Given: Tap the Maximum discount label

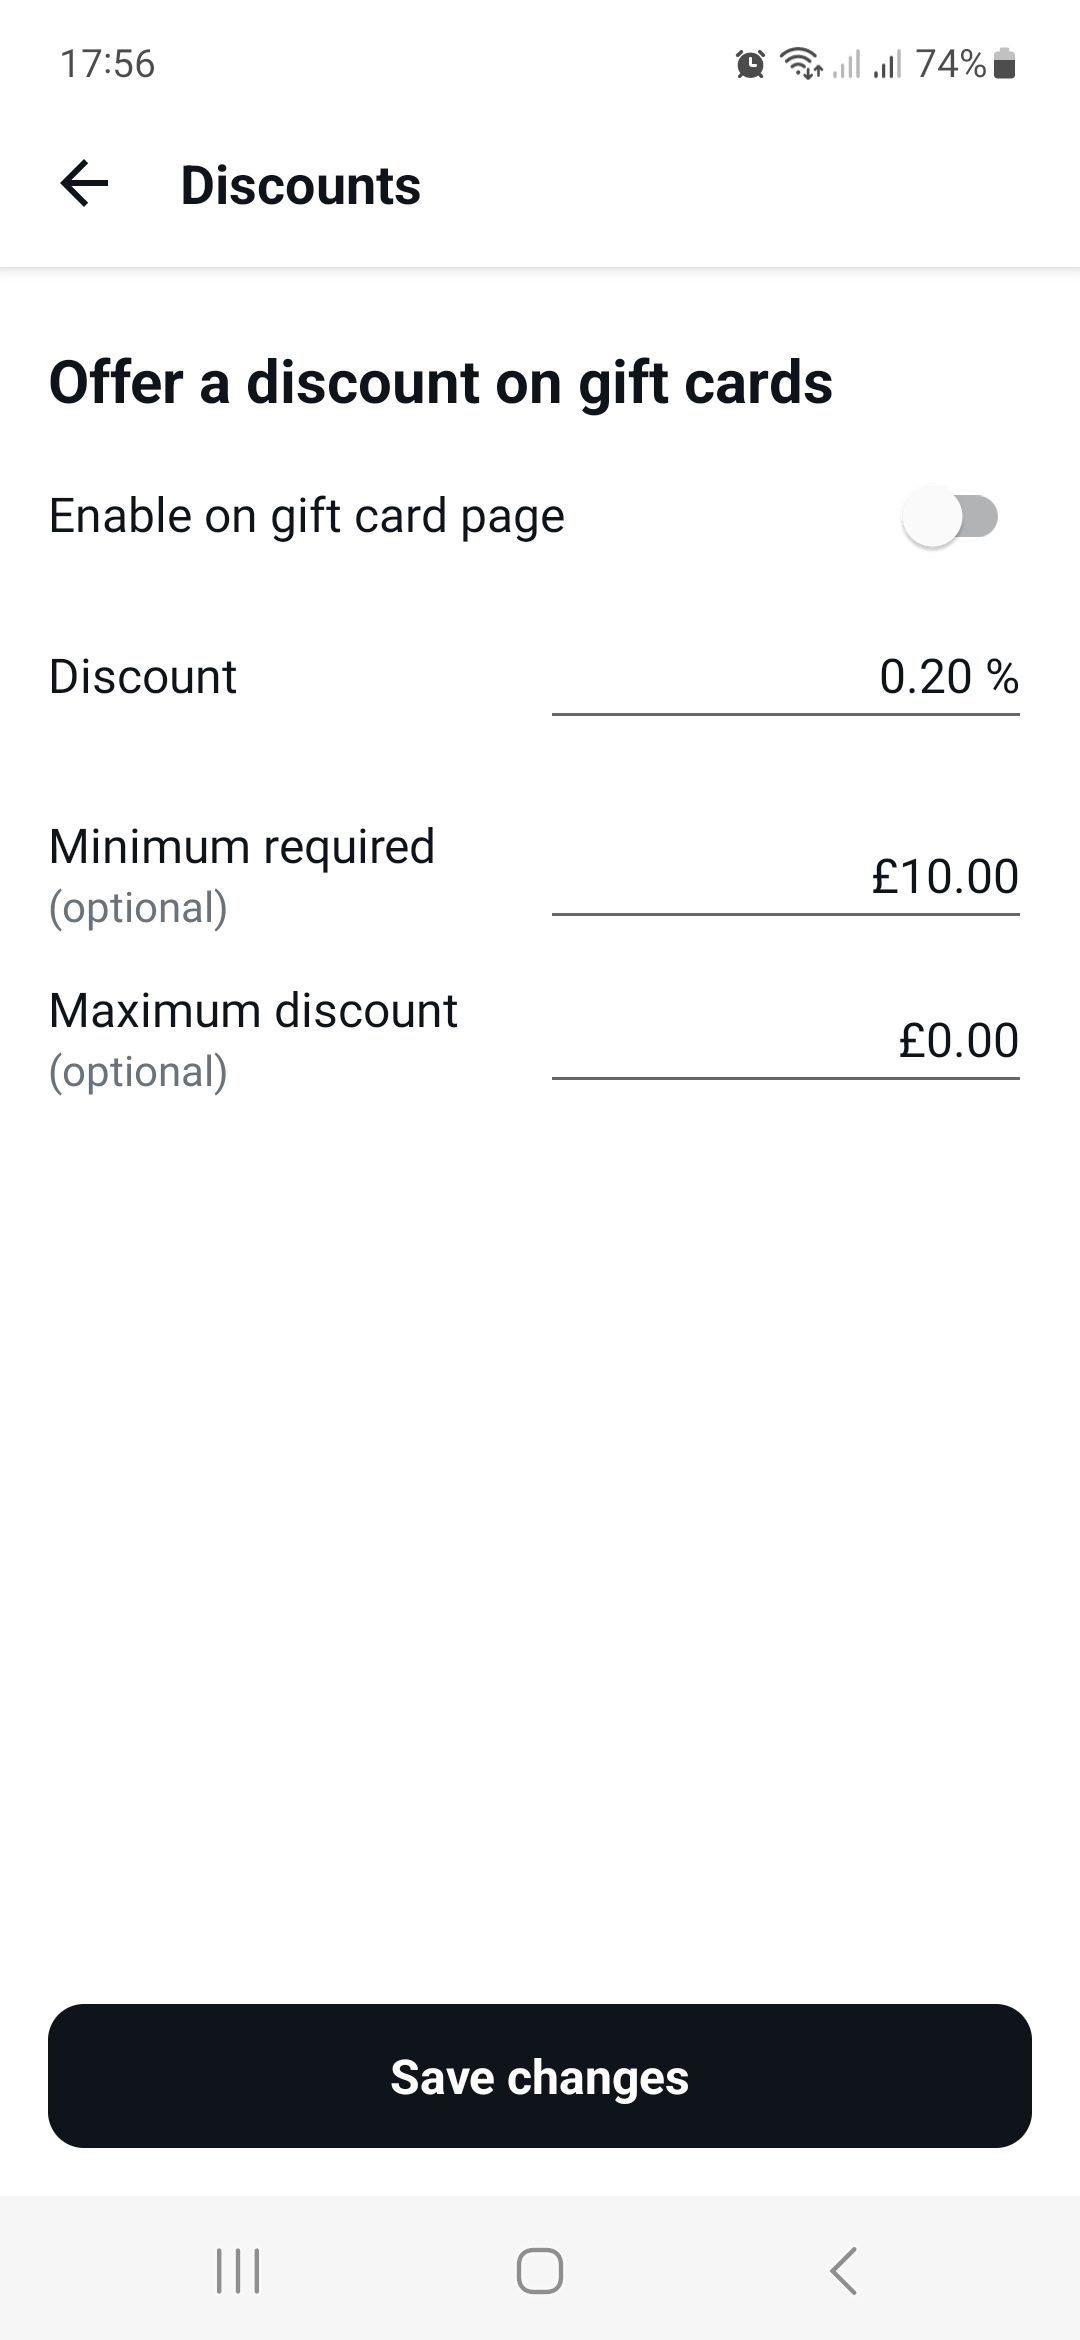Looking at the screenshot, I should tap(253, 1011).
